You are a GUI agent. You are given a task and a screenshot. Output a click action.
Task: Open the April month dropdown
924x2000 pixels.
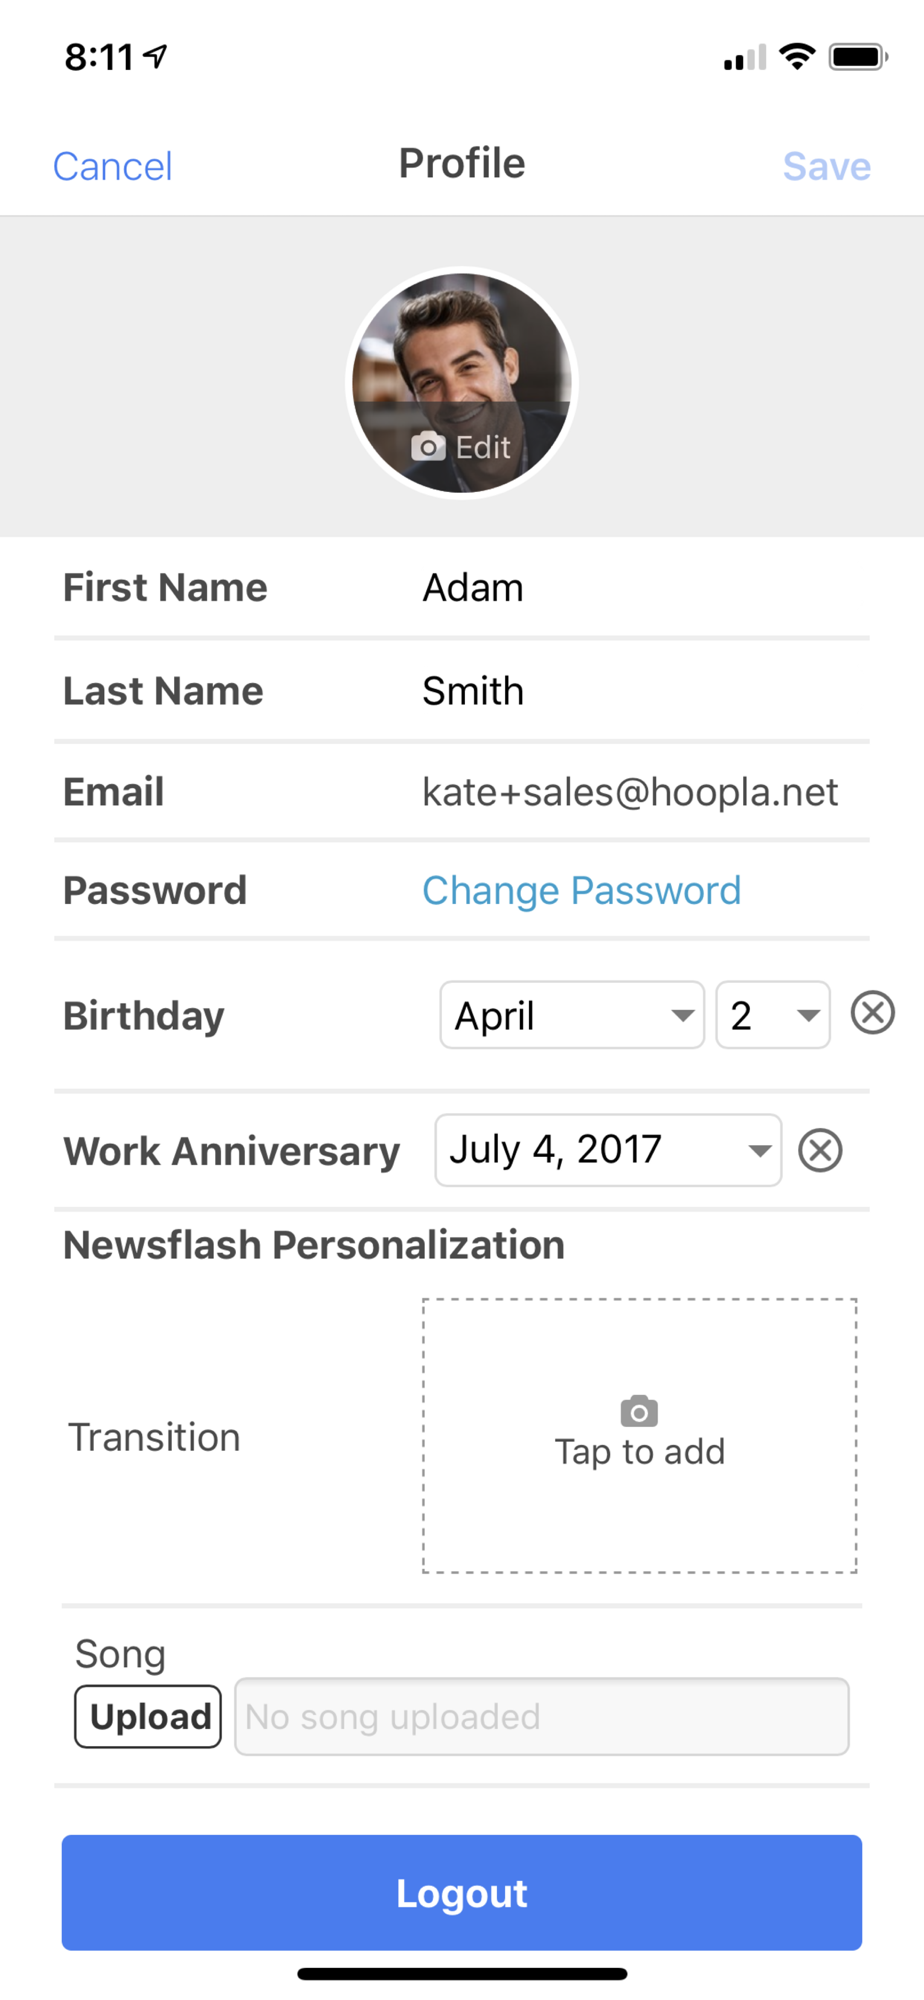click(x=572, y=1015)
